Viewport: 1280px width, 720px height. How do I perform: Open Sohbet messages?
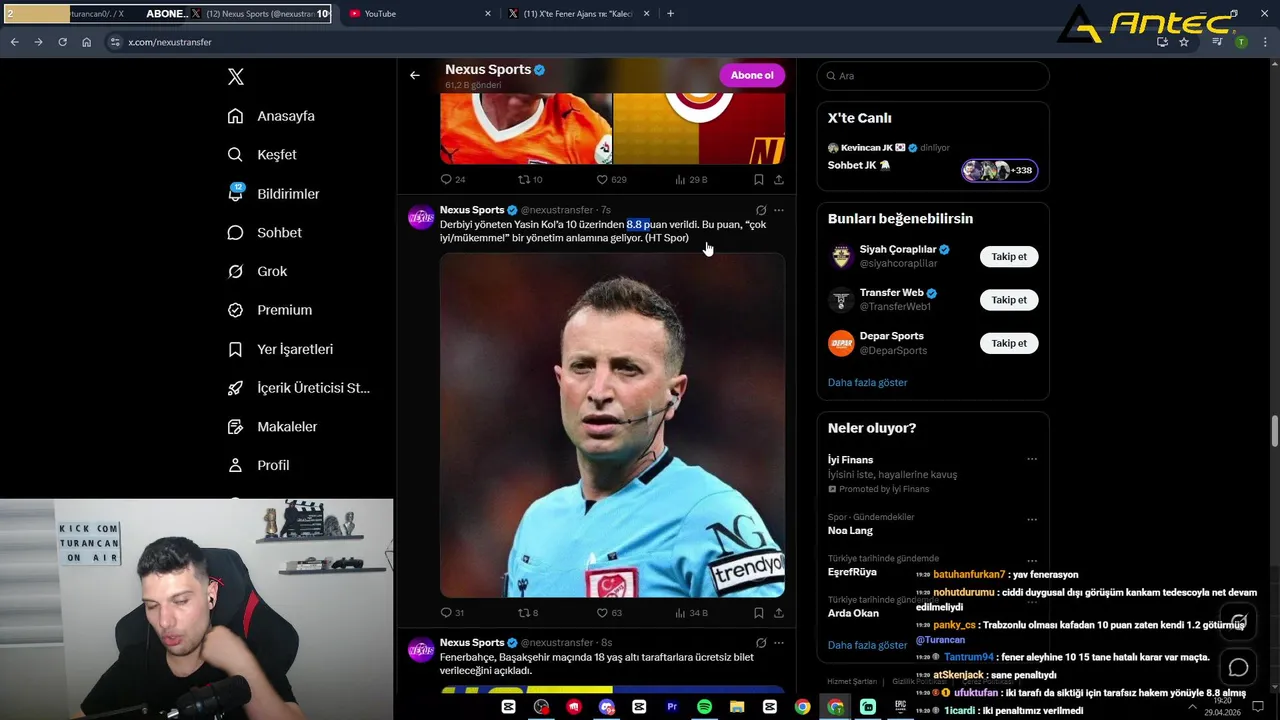pos(264,232)
